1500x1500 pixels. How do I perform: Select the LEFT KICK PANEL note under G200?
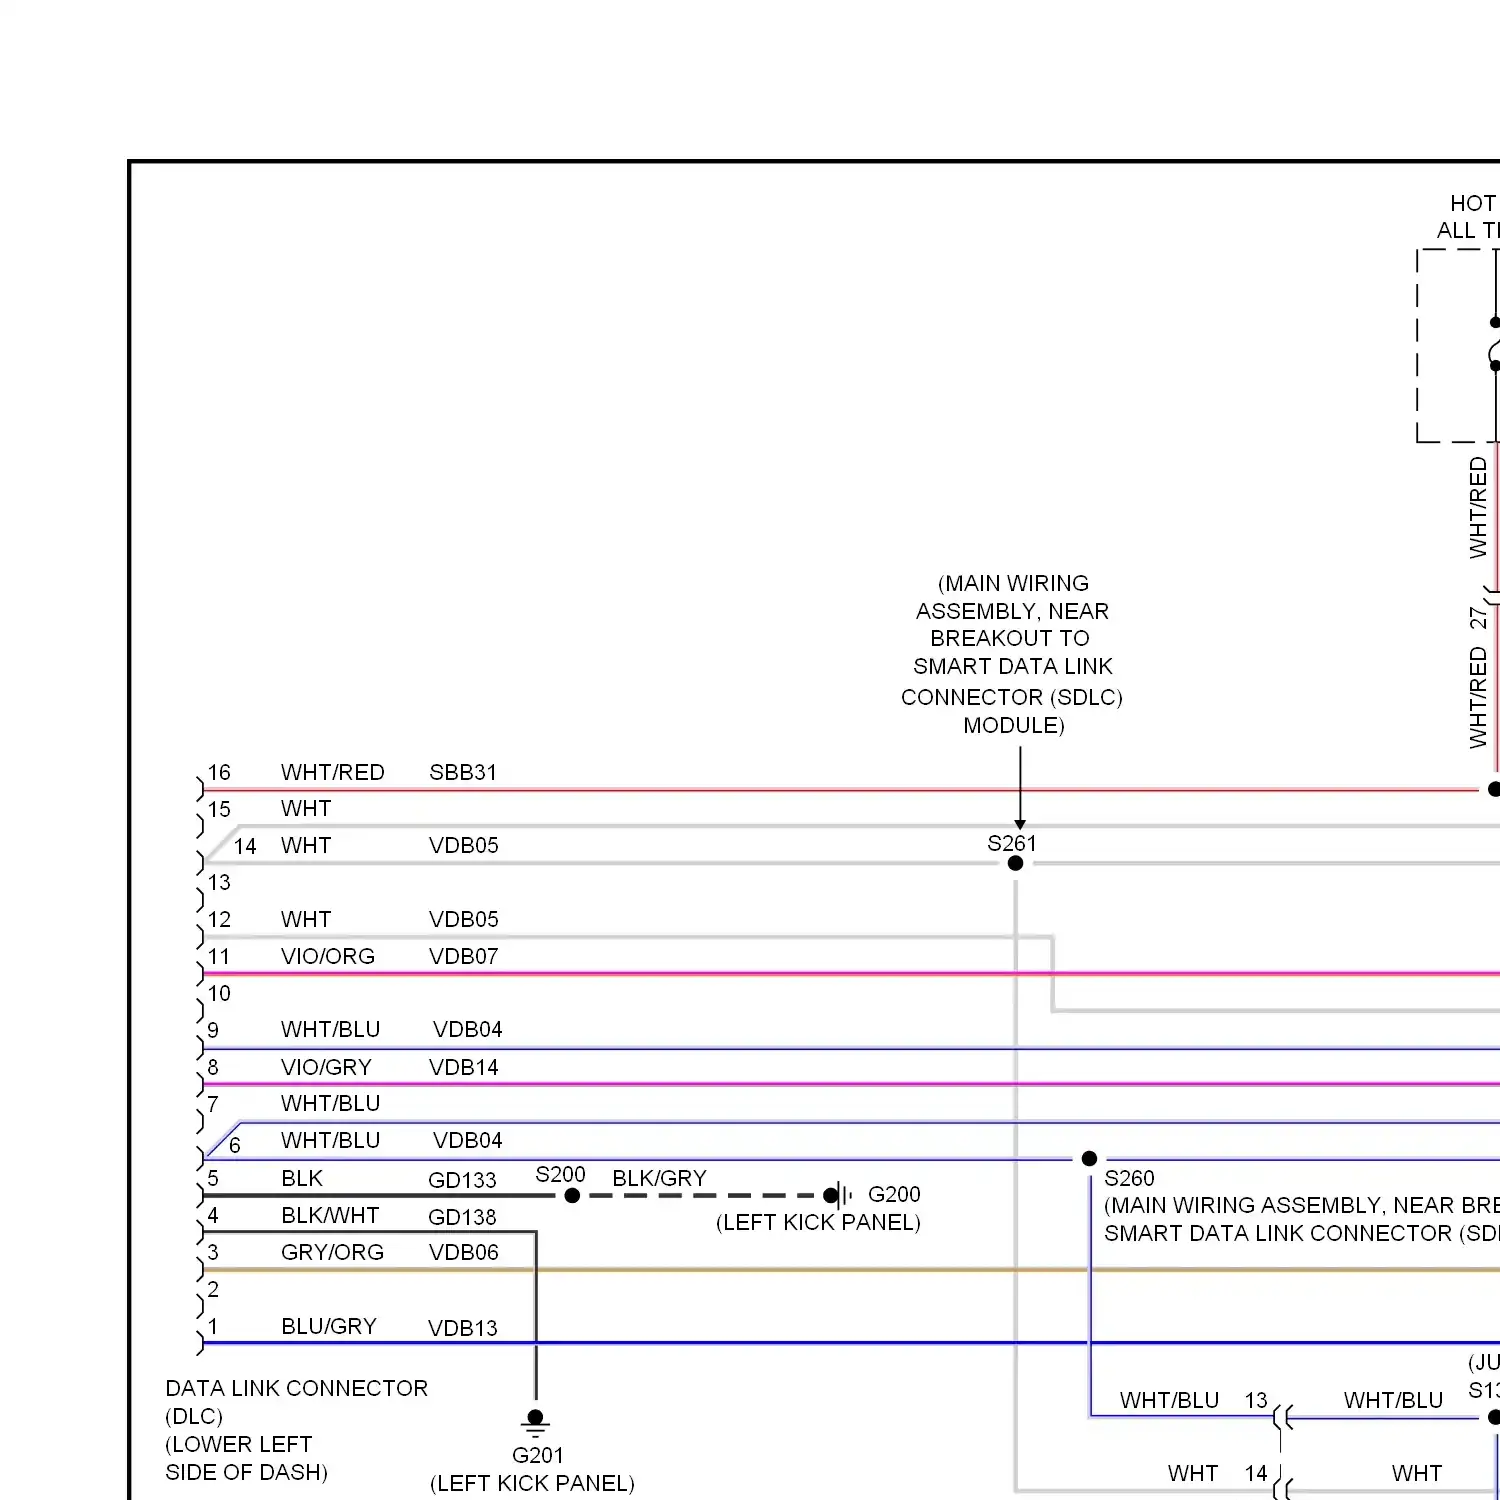point(818,1222)
